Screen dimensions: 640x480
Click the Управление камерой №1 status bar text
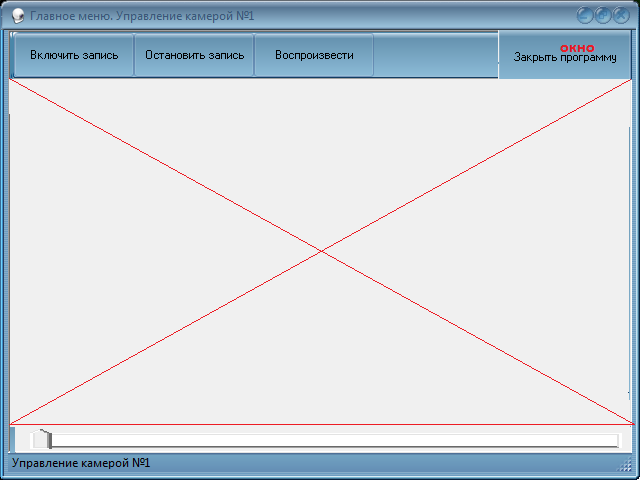point(81,464)
